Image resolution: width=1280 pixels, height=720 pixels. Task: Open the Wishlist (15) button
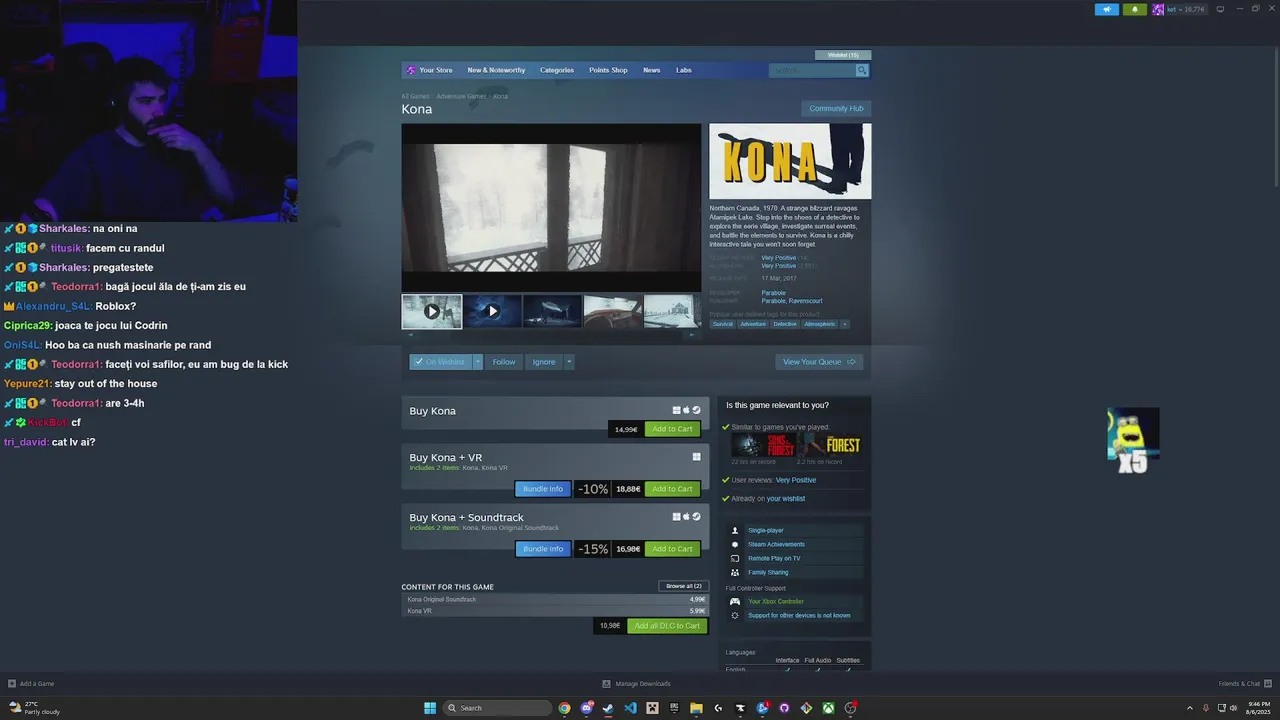coord(843,55)
